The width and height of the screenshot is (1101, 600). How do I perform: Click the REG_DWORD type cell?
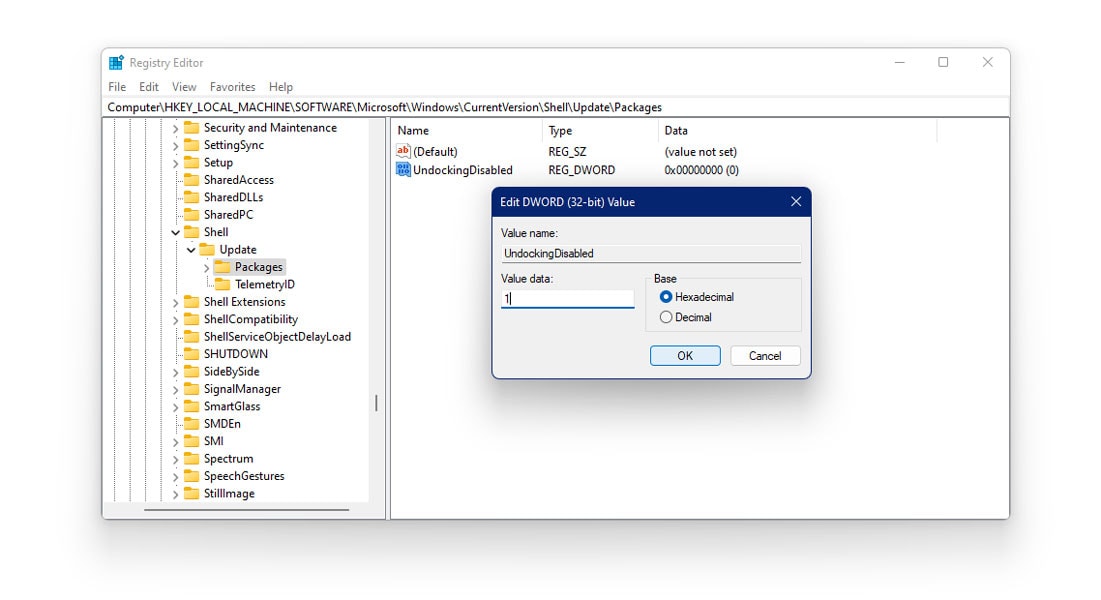click(581, 170)
